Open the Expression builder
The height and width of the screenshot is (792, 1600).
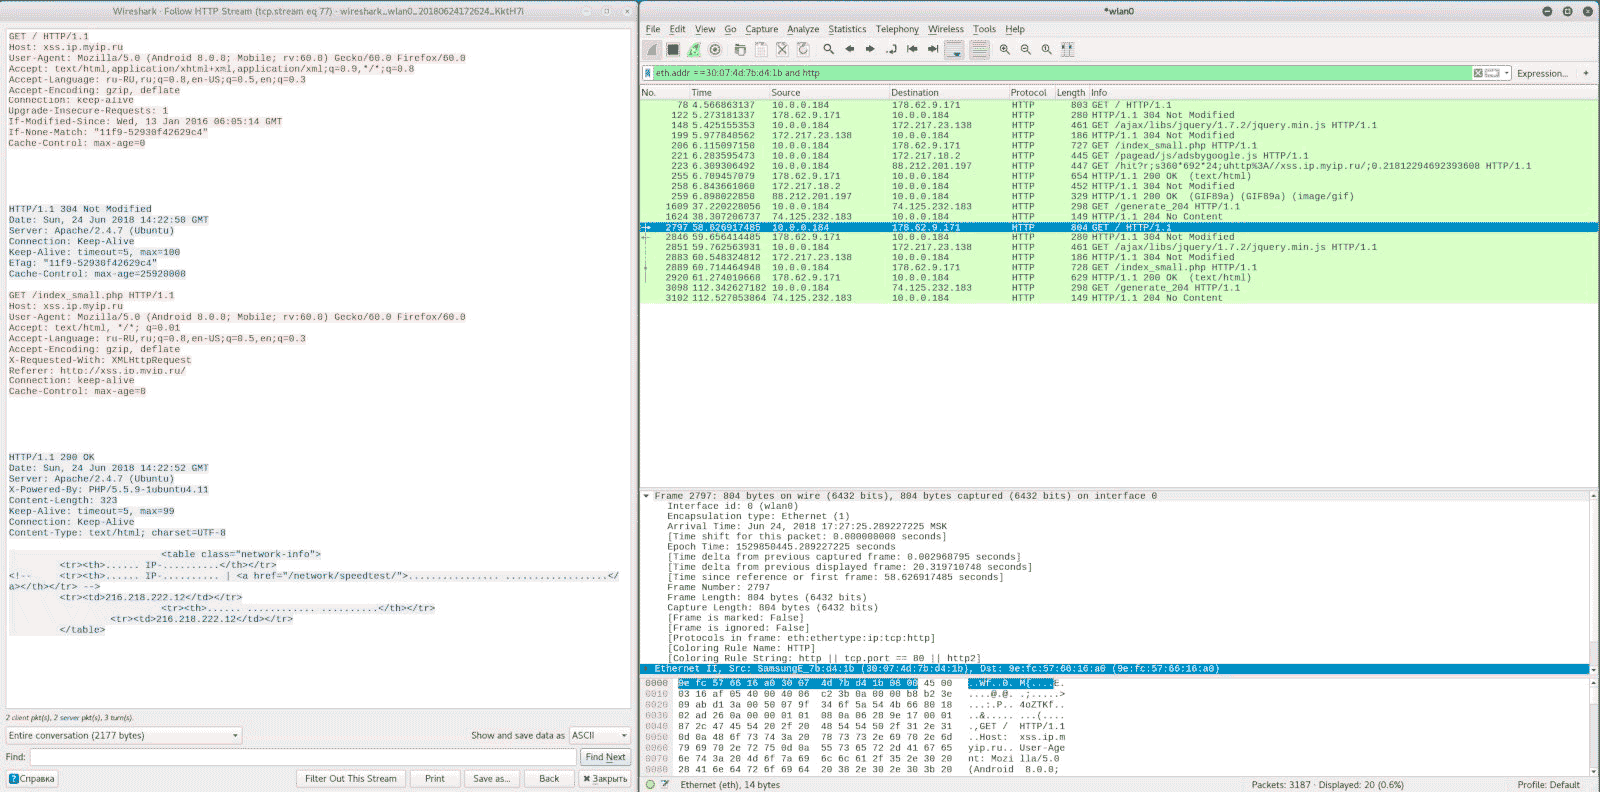click(x=1542, y=73)
